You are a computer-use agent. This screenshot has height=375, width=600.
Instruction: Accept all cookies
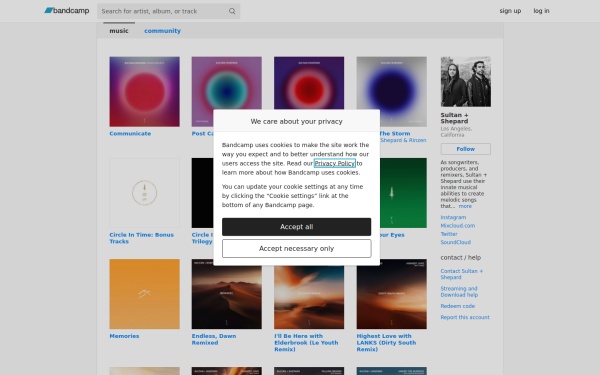pyautogui.click(x=297, y=227)
